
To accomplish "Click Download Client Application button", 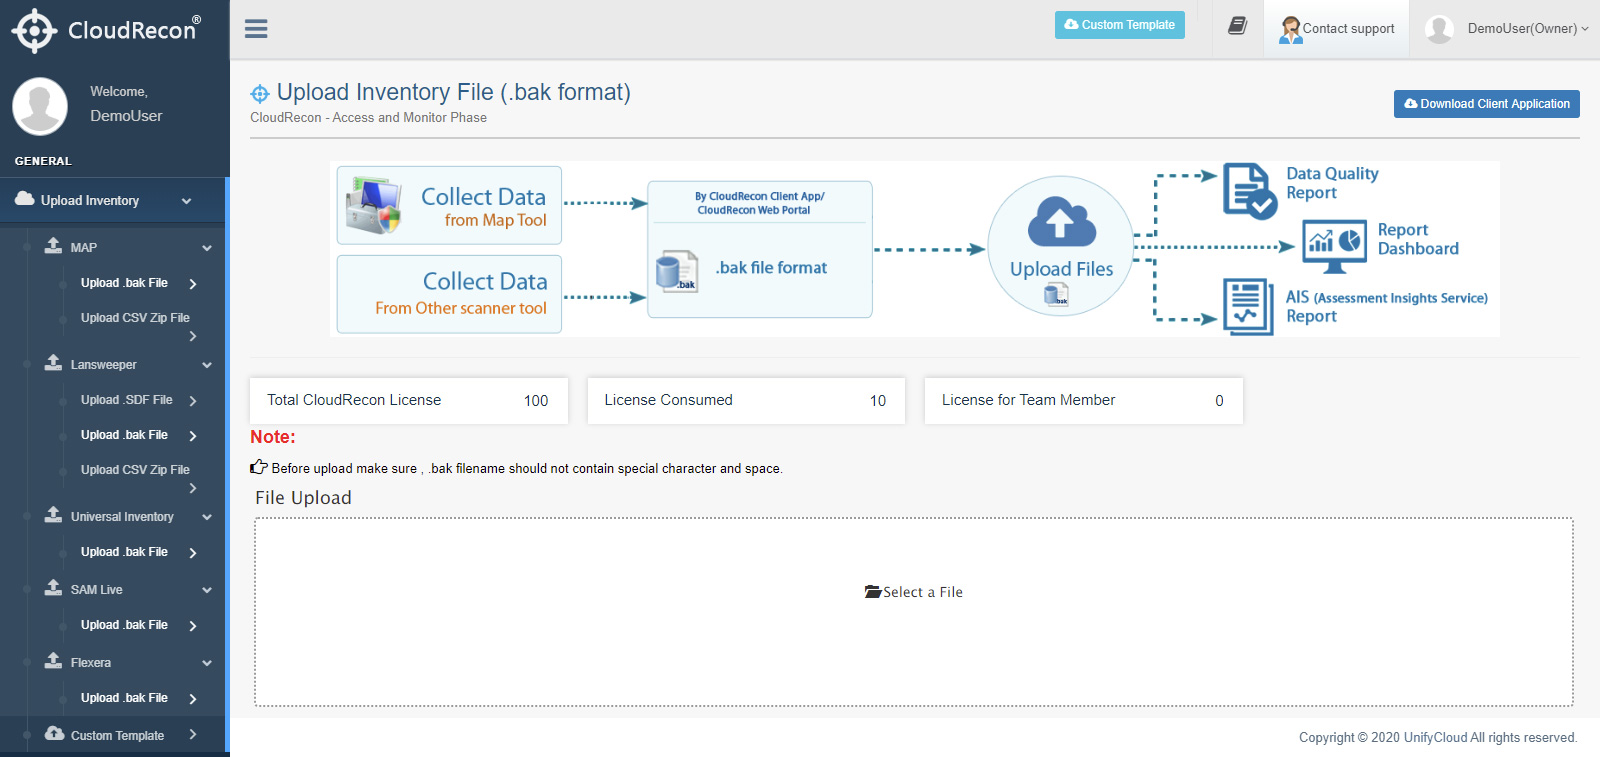I will (x=1487, y=104).
